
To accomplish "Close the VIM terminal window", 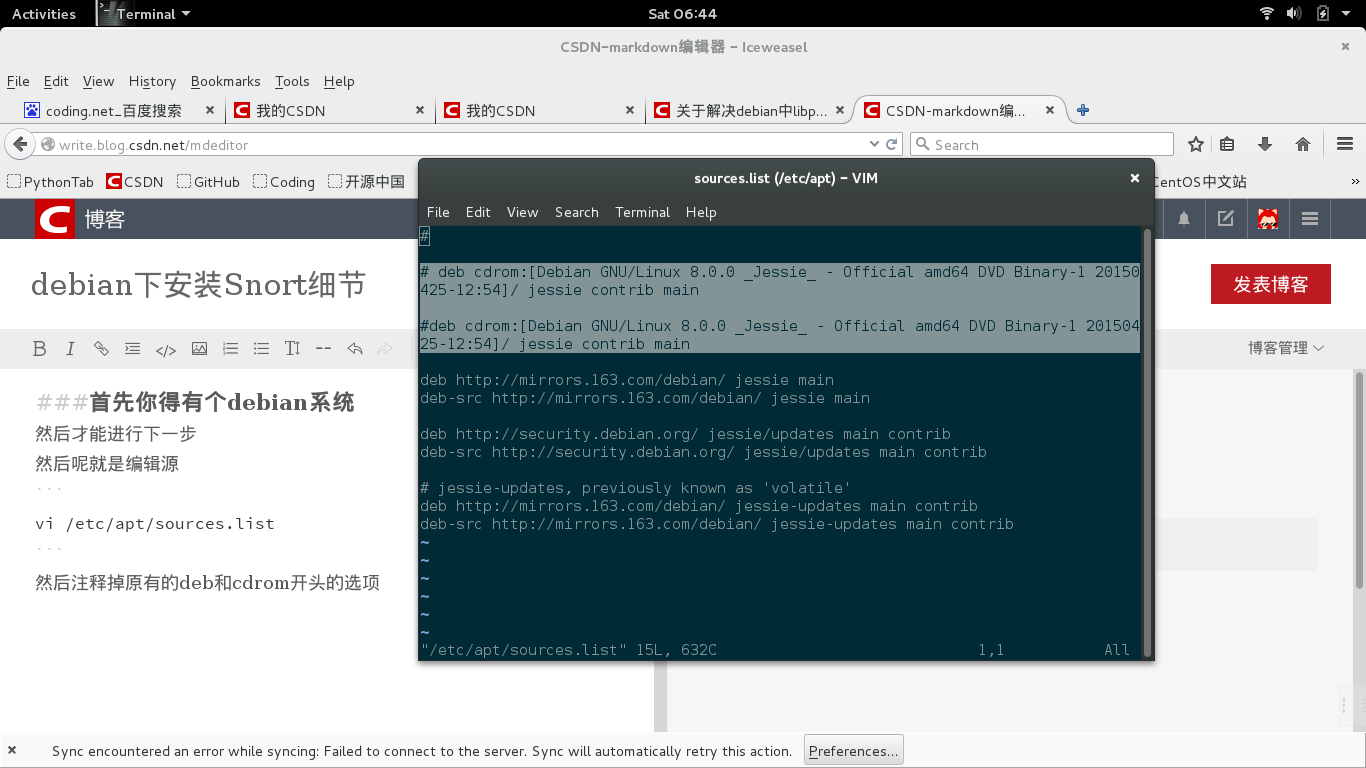I will tap(1134, 178).
